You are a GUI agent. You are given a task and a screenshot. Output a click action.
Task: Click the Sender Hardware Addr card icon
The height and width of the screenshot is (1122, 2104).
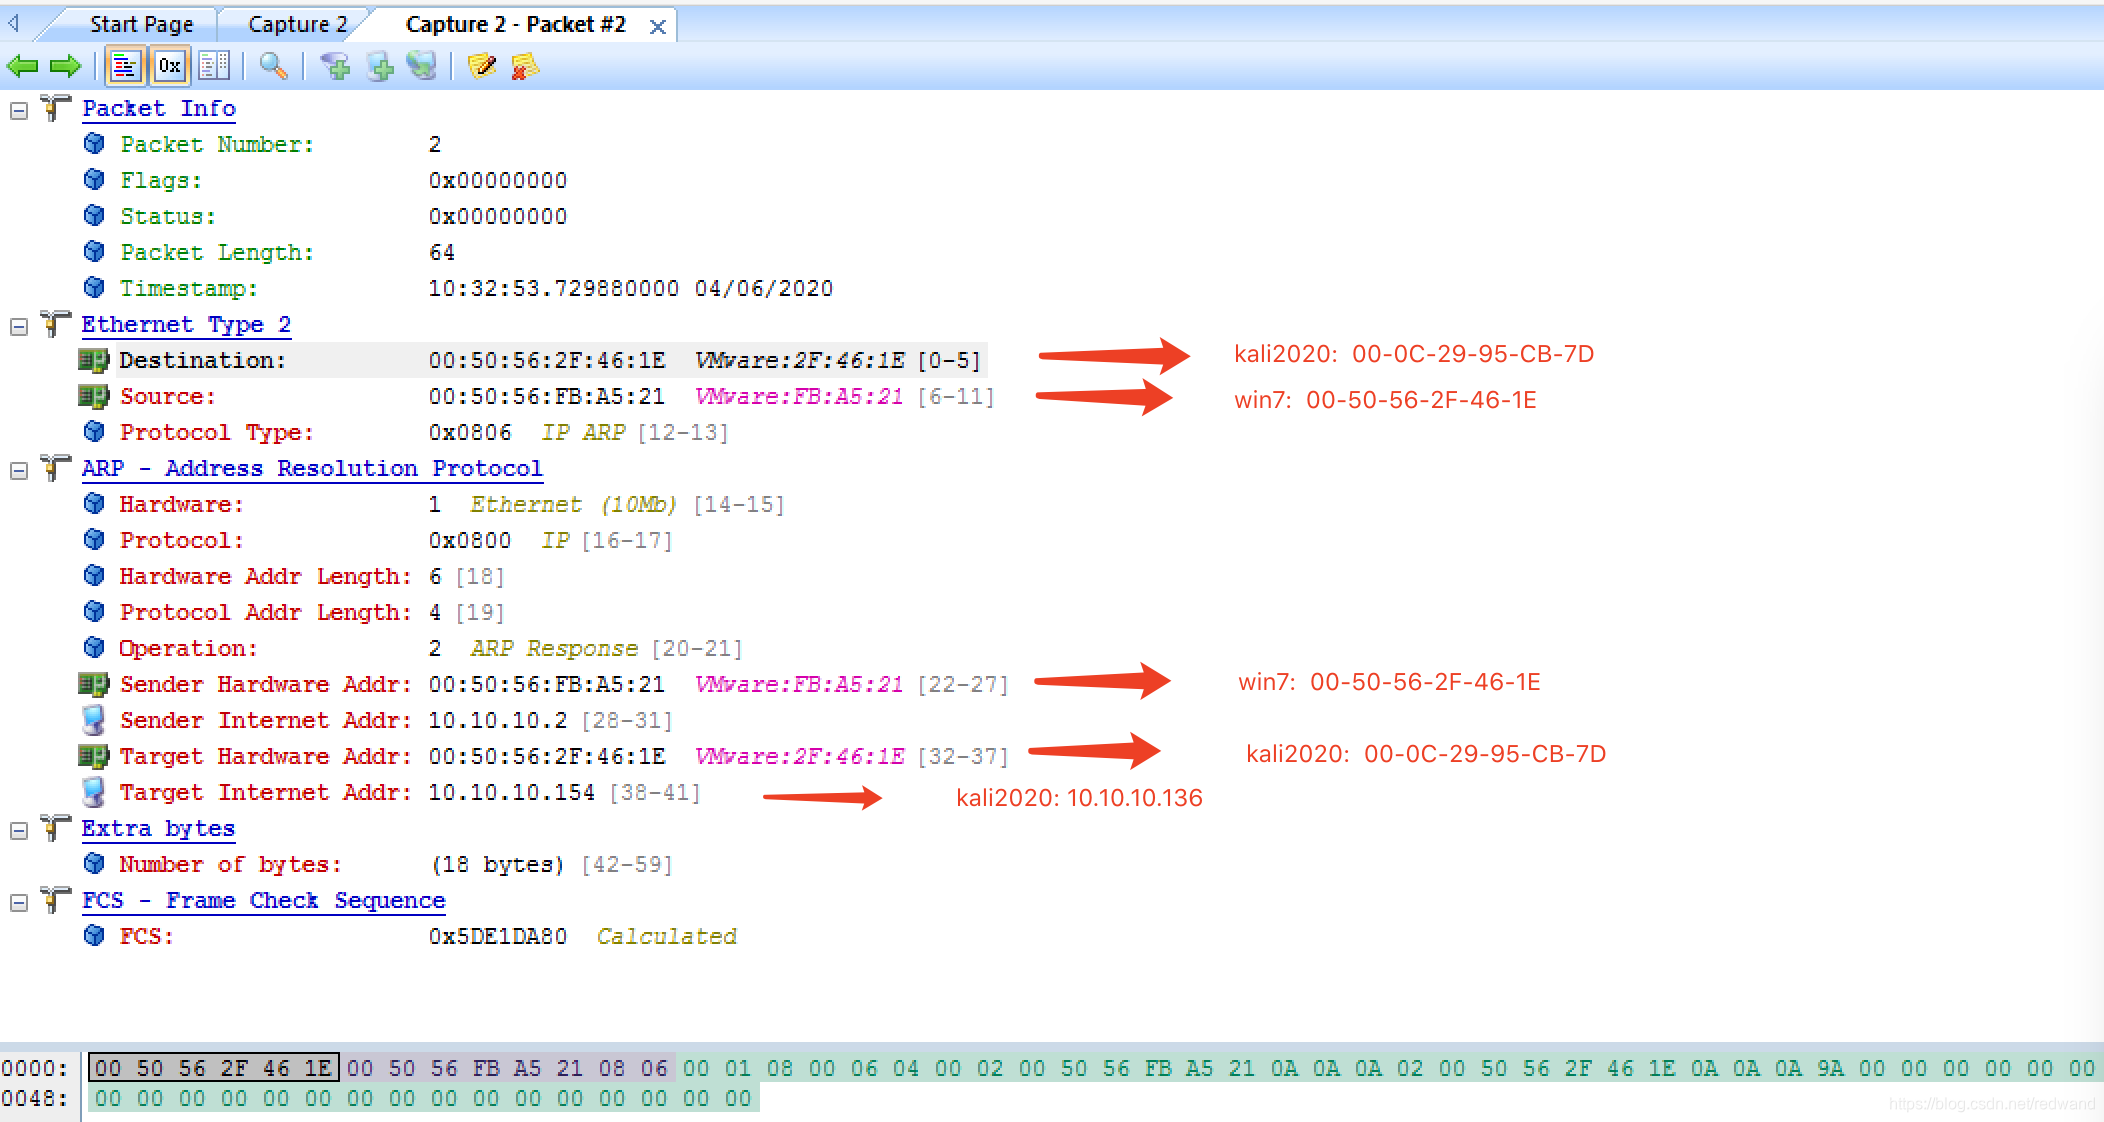(93, 684)
